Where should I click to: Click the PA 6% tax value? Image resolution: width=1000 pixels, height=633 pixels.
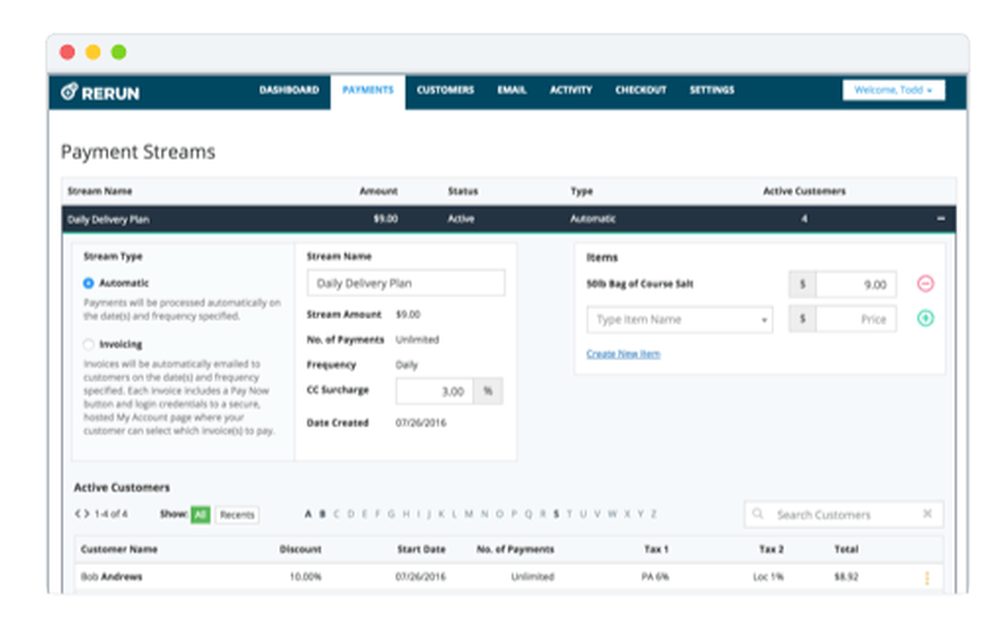pyautogui.click(x=655, y=577)
